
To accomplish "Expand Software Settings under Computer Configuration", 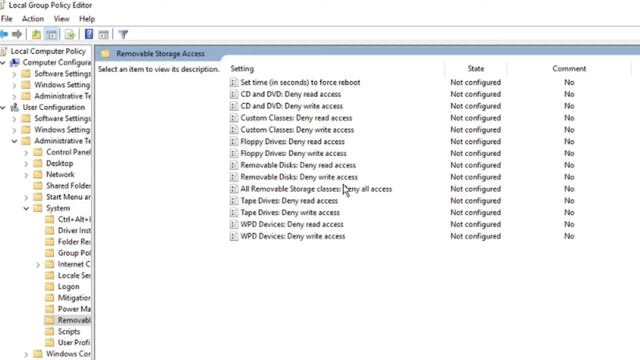I will pyautogui.click(x=14, y=74).
